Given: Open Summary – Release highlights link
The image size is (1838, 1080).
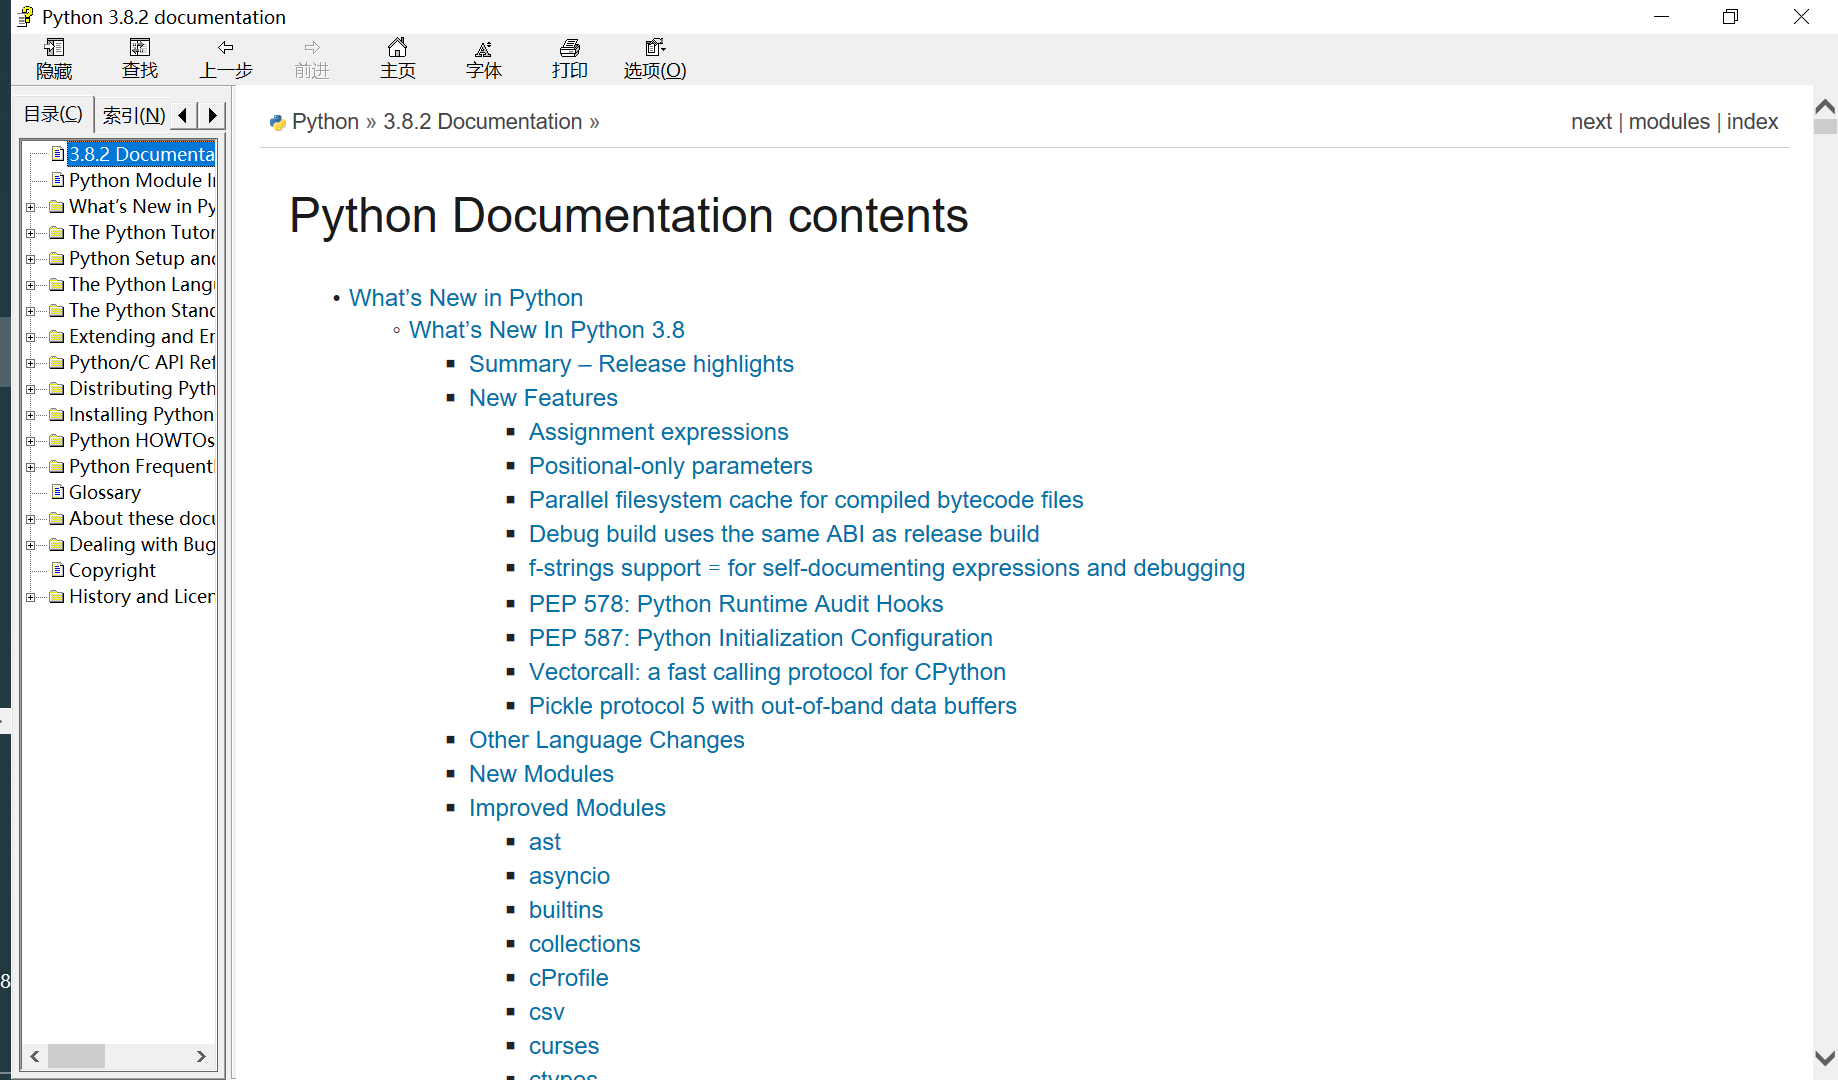Looking at the screenshot, I should click(631, 364).
